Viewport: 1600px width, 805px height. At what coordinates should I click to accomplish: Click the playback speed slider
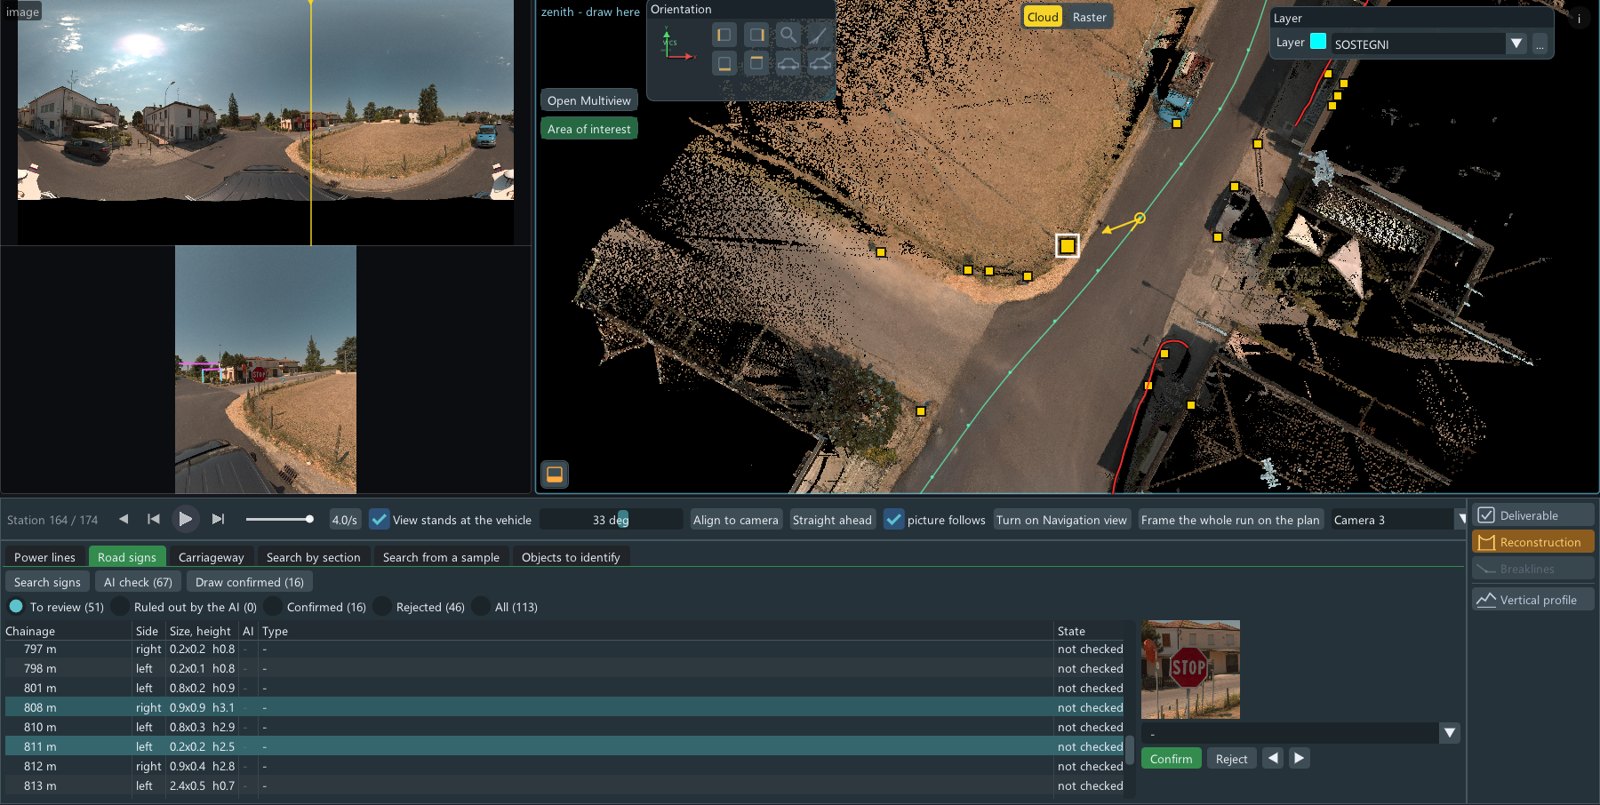click(280, 519)
